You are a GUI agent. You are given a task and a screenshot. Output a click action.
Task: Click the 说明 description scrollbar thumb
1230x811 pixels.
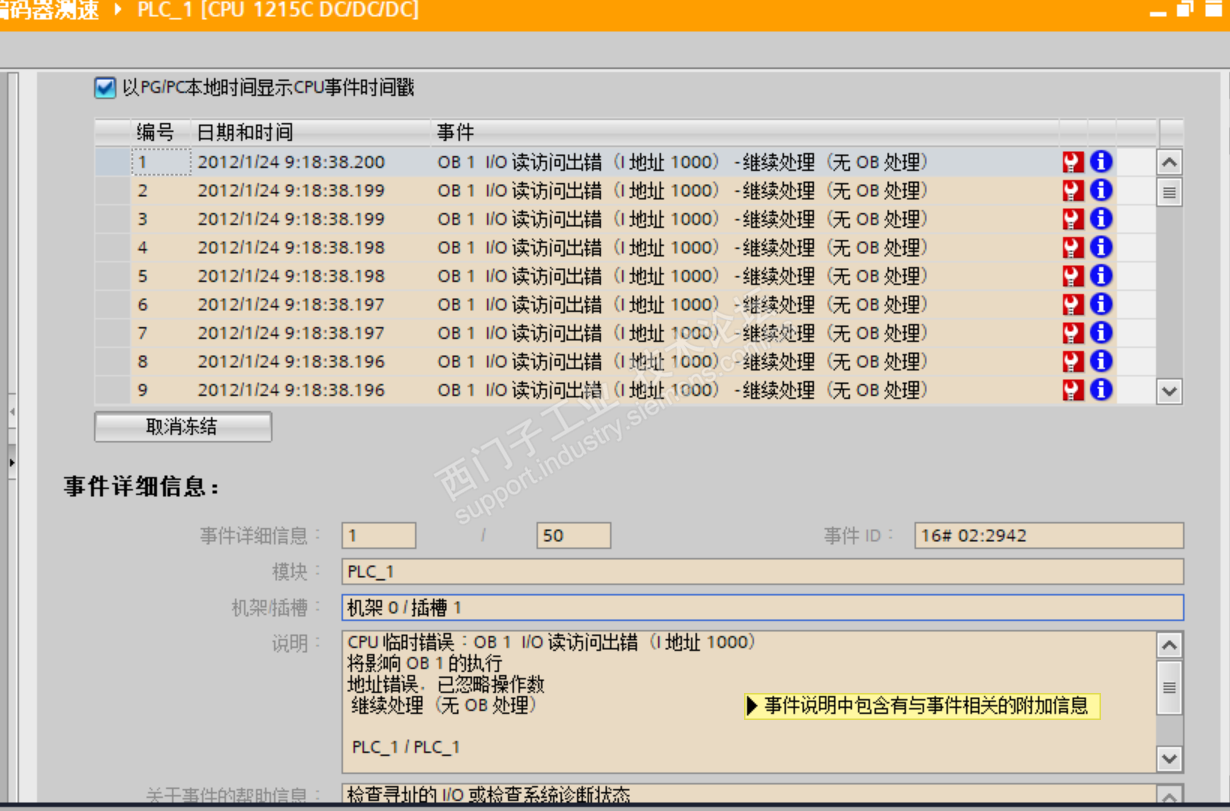(x=1169, y=687)
